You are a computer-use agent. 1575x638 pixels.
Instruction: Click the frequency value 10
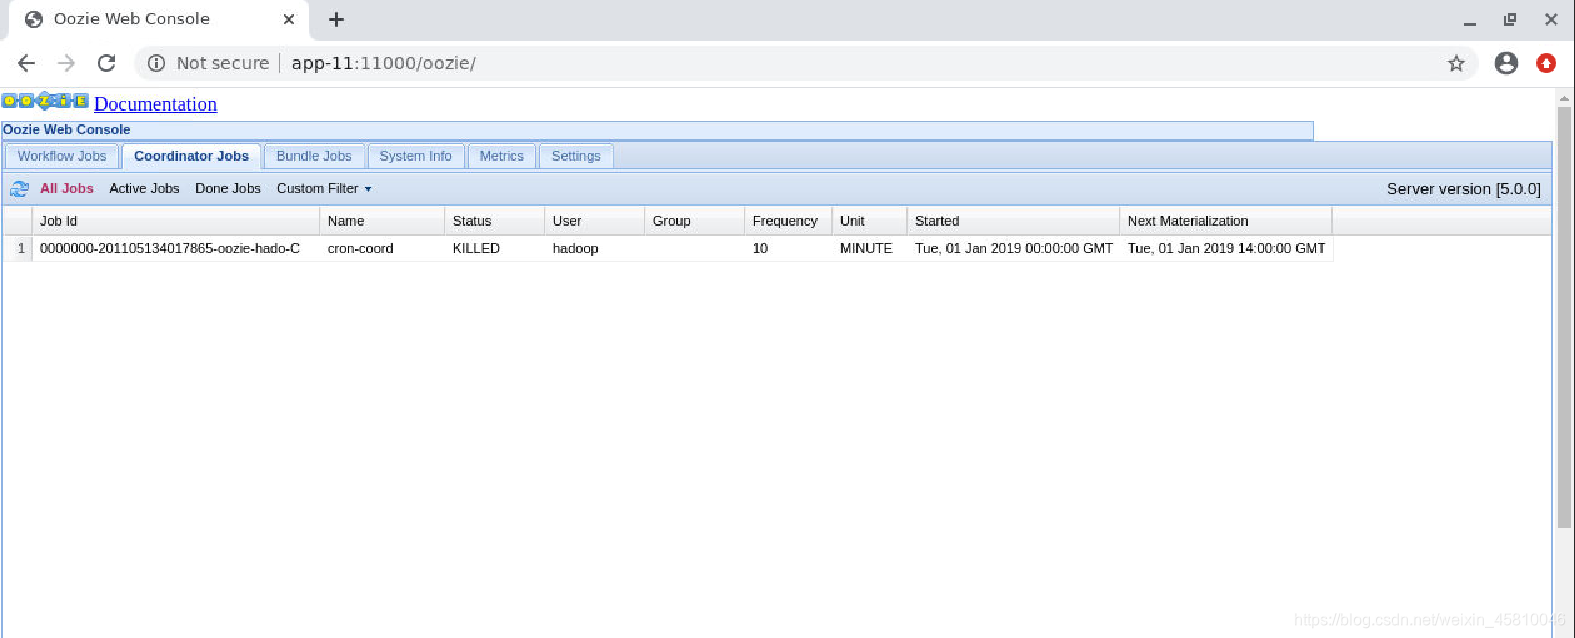tap(760, 248)
